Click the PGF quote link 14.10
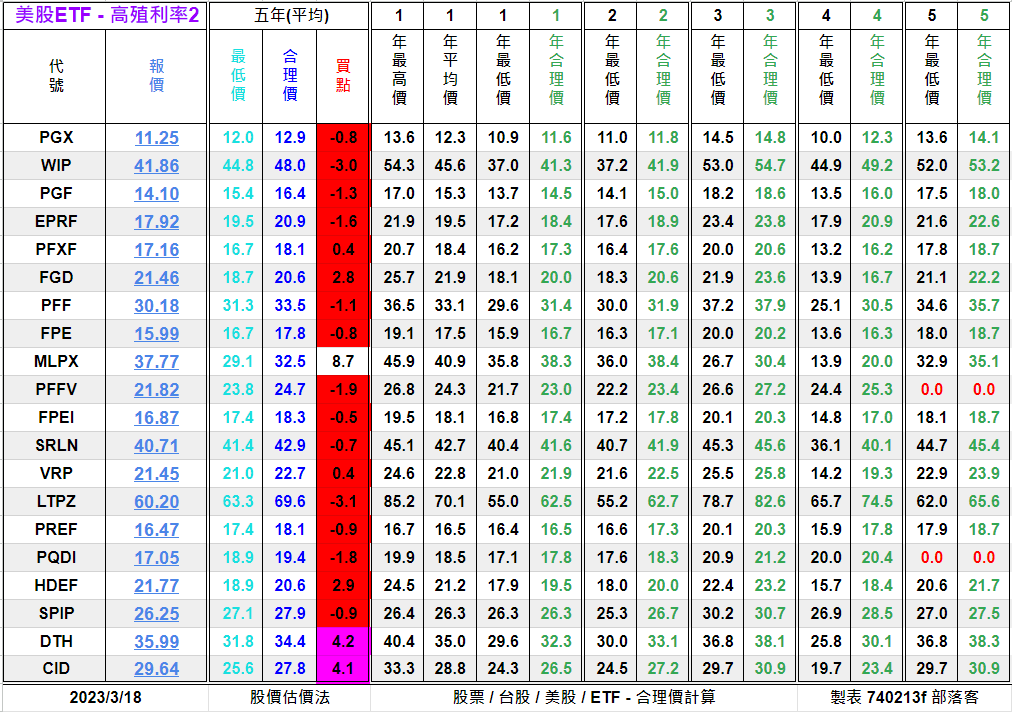 pos(157,194)
